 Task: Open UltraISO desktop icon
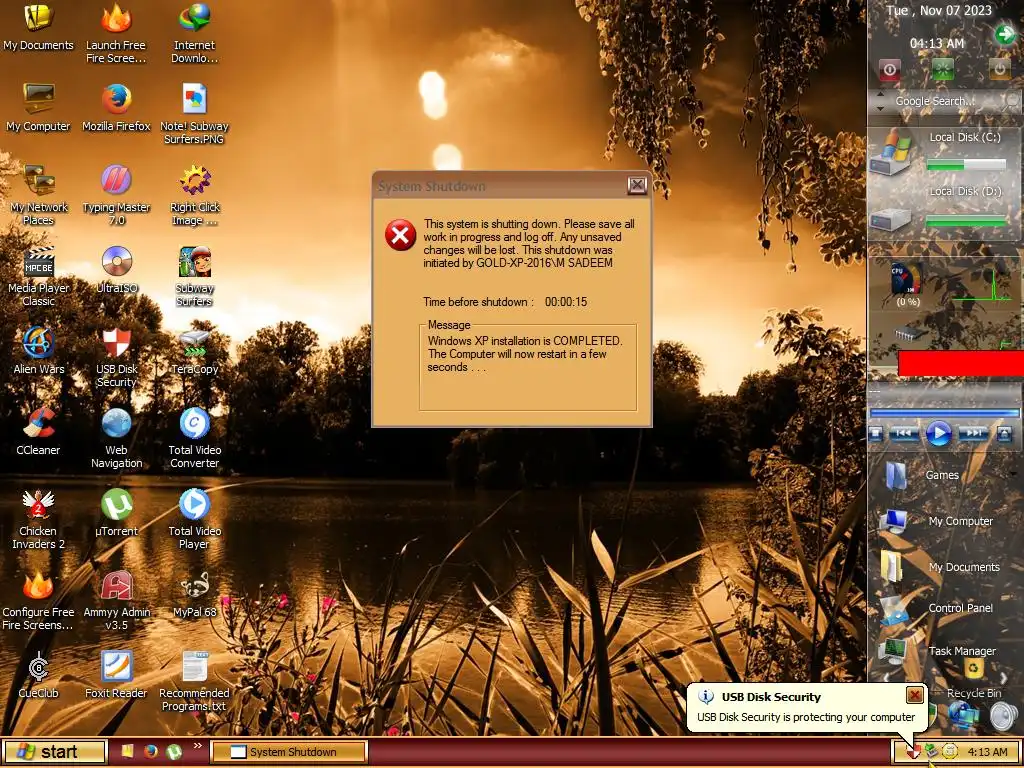[x=116, y=269]
